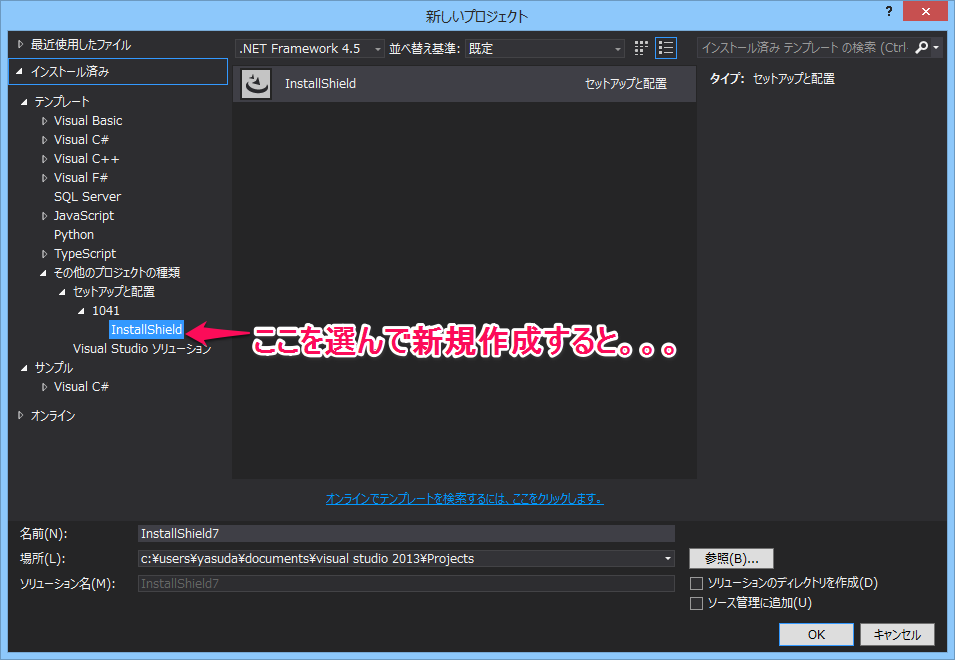The image size is (955, 660).
Task: Open online template search link
Action: coord(464,499)
